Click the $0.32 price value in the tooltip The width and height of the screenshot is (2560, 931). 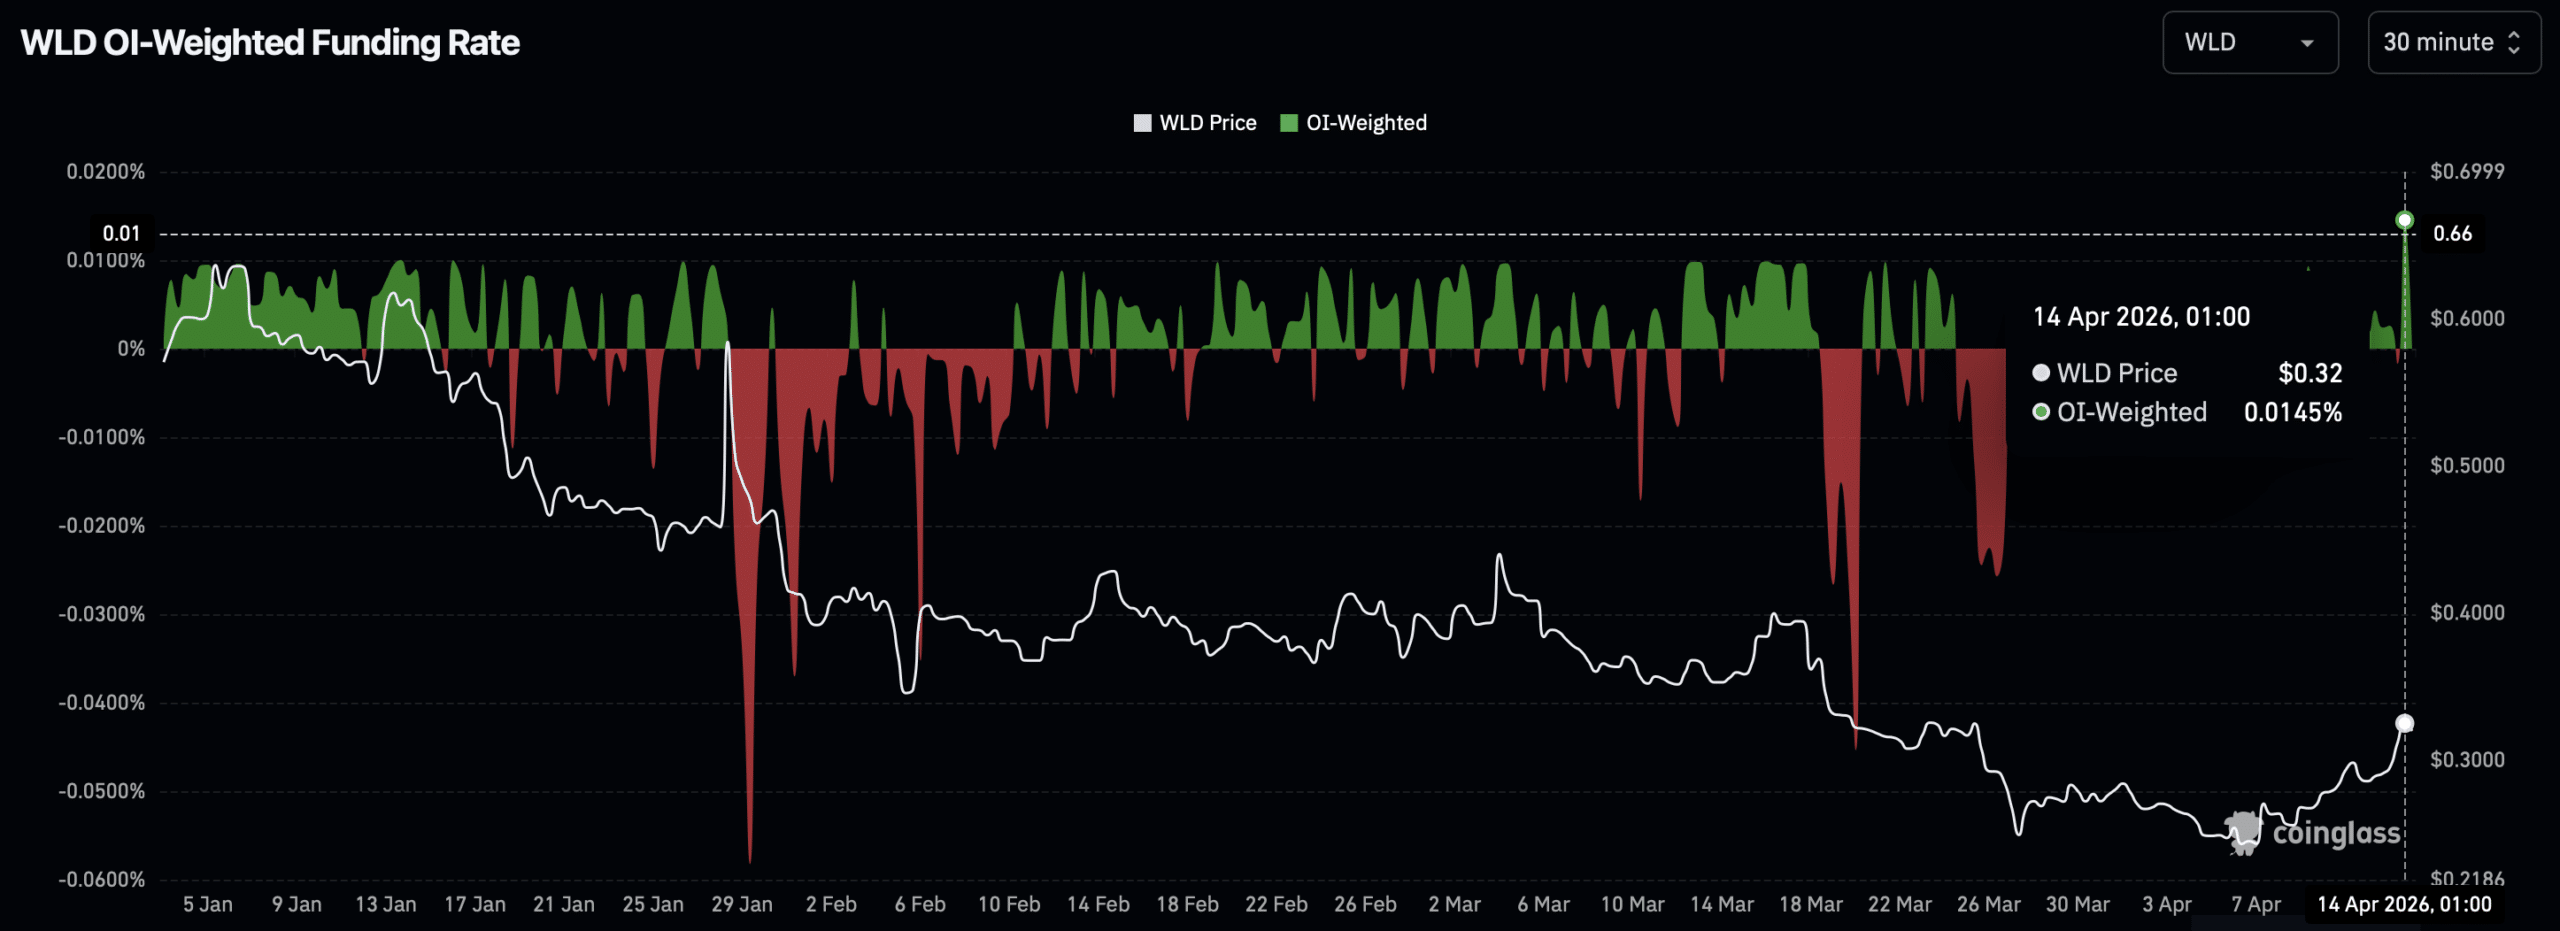(2310, 373)
